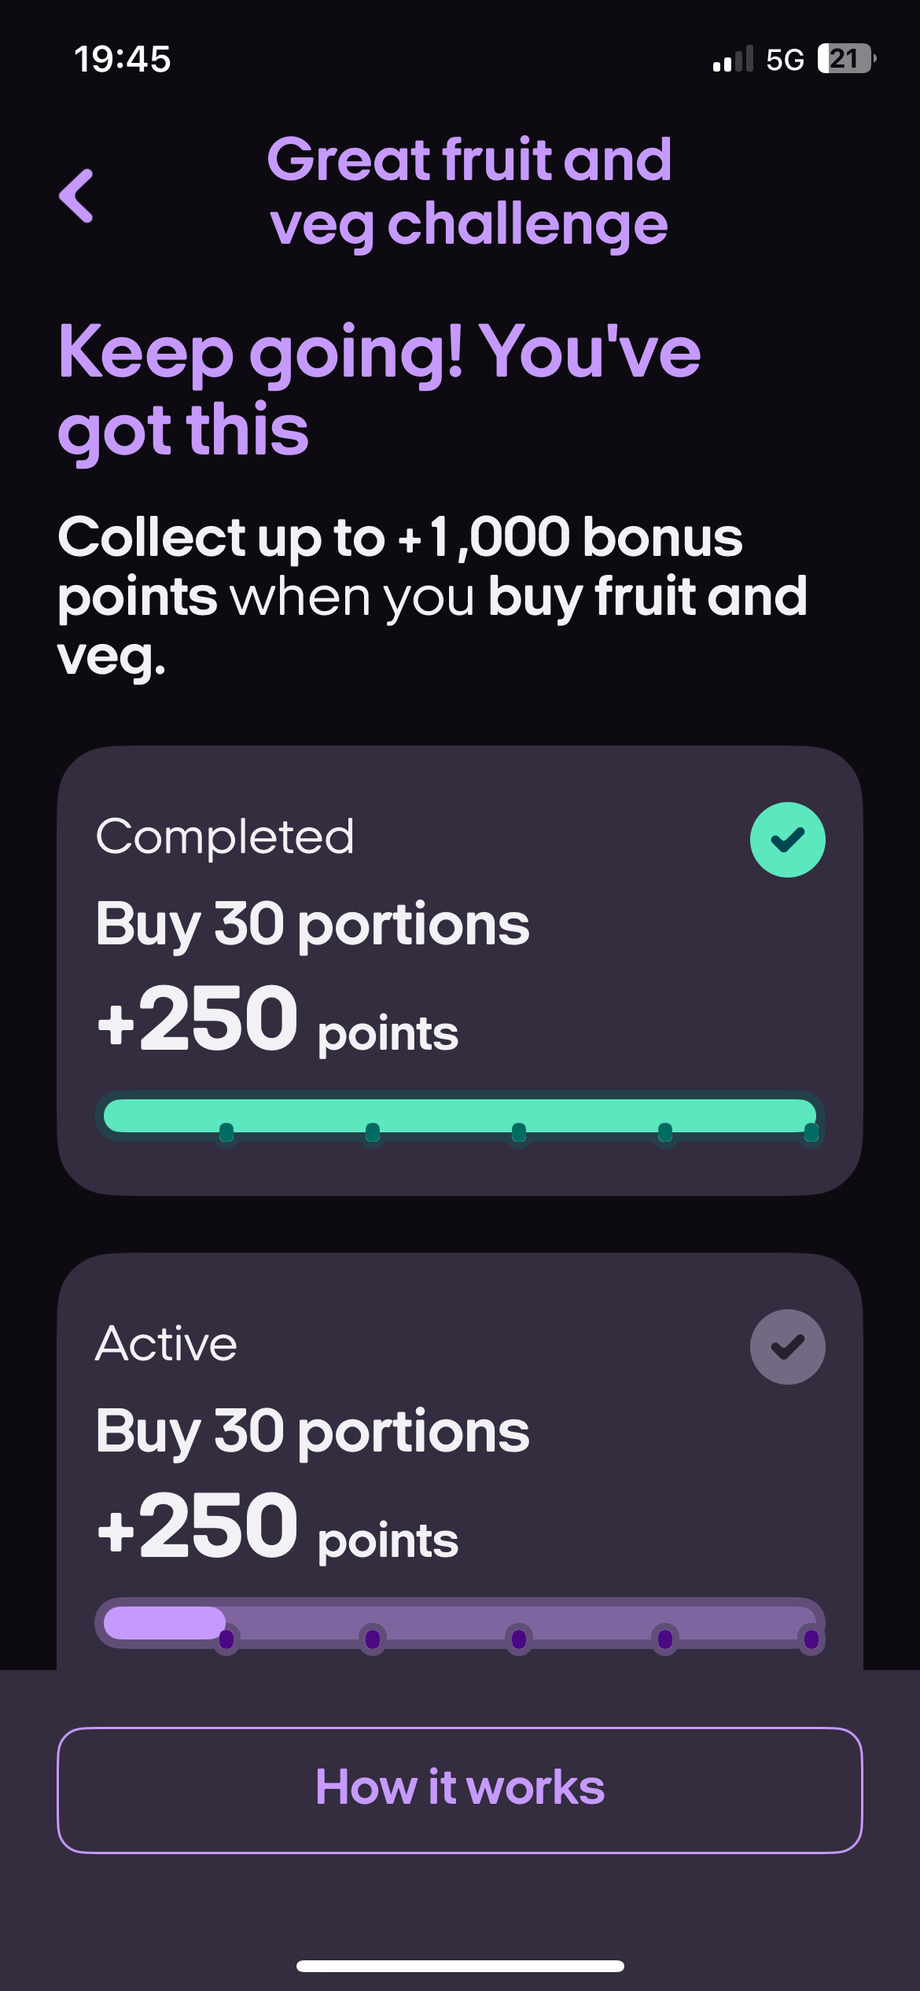Tap +250 points in the Active card
920x1991 pixels.
(277, 1527)
